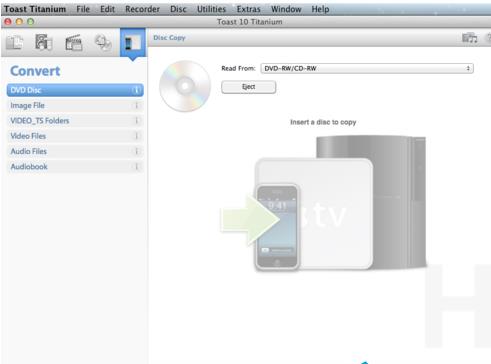This screenshot has width=491, height=364.
Task: Open the Toast Titanium application menu
Action: click(35, 9)
